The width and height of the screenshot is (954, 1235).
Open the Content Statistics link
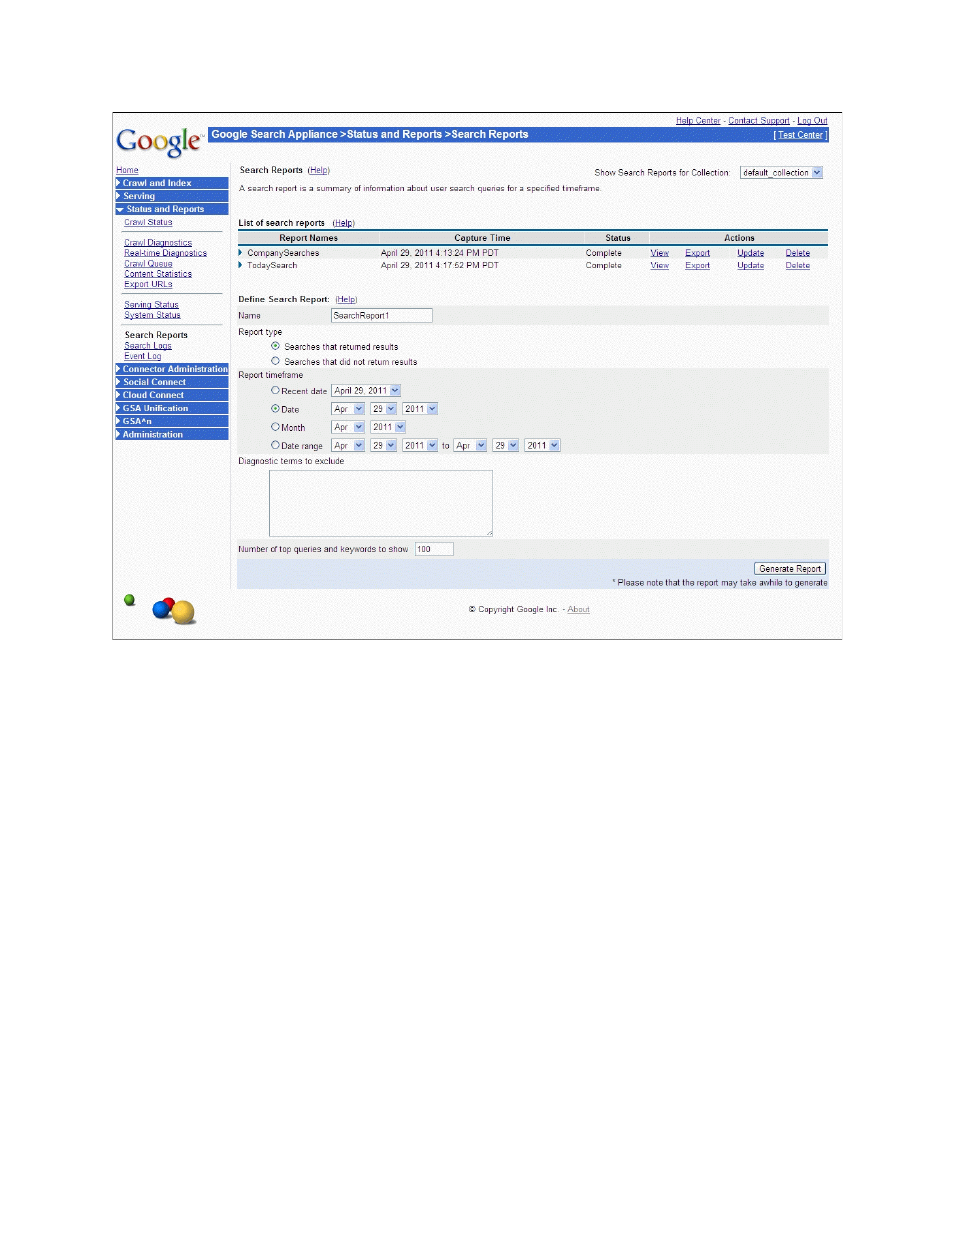[158, 273]
